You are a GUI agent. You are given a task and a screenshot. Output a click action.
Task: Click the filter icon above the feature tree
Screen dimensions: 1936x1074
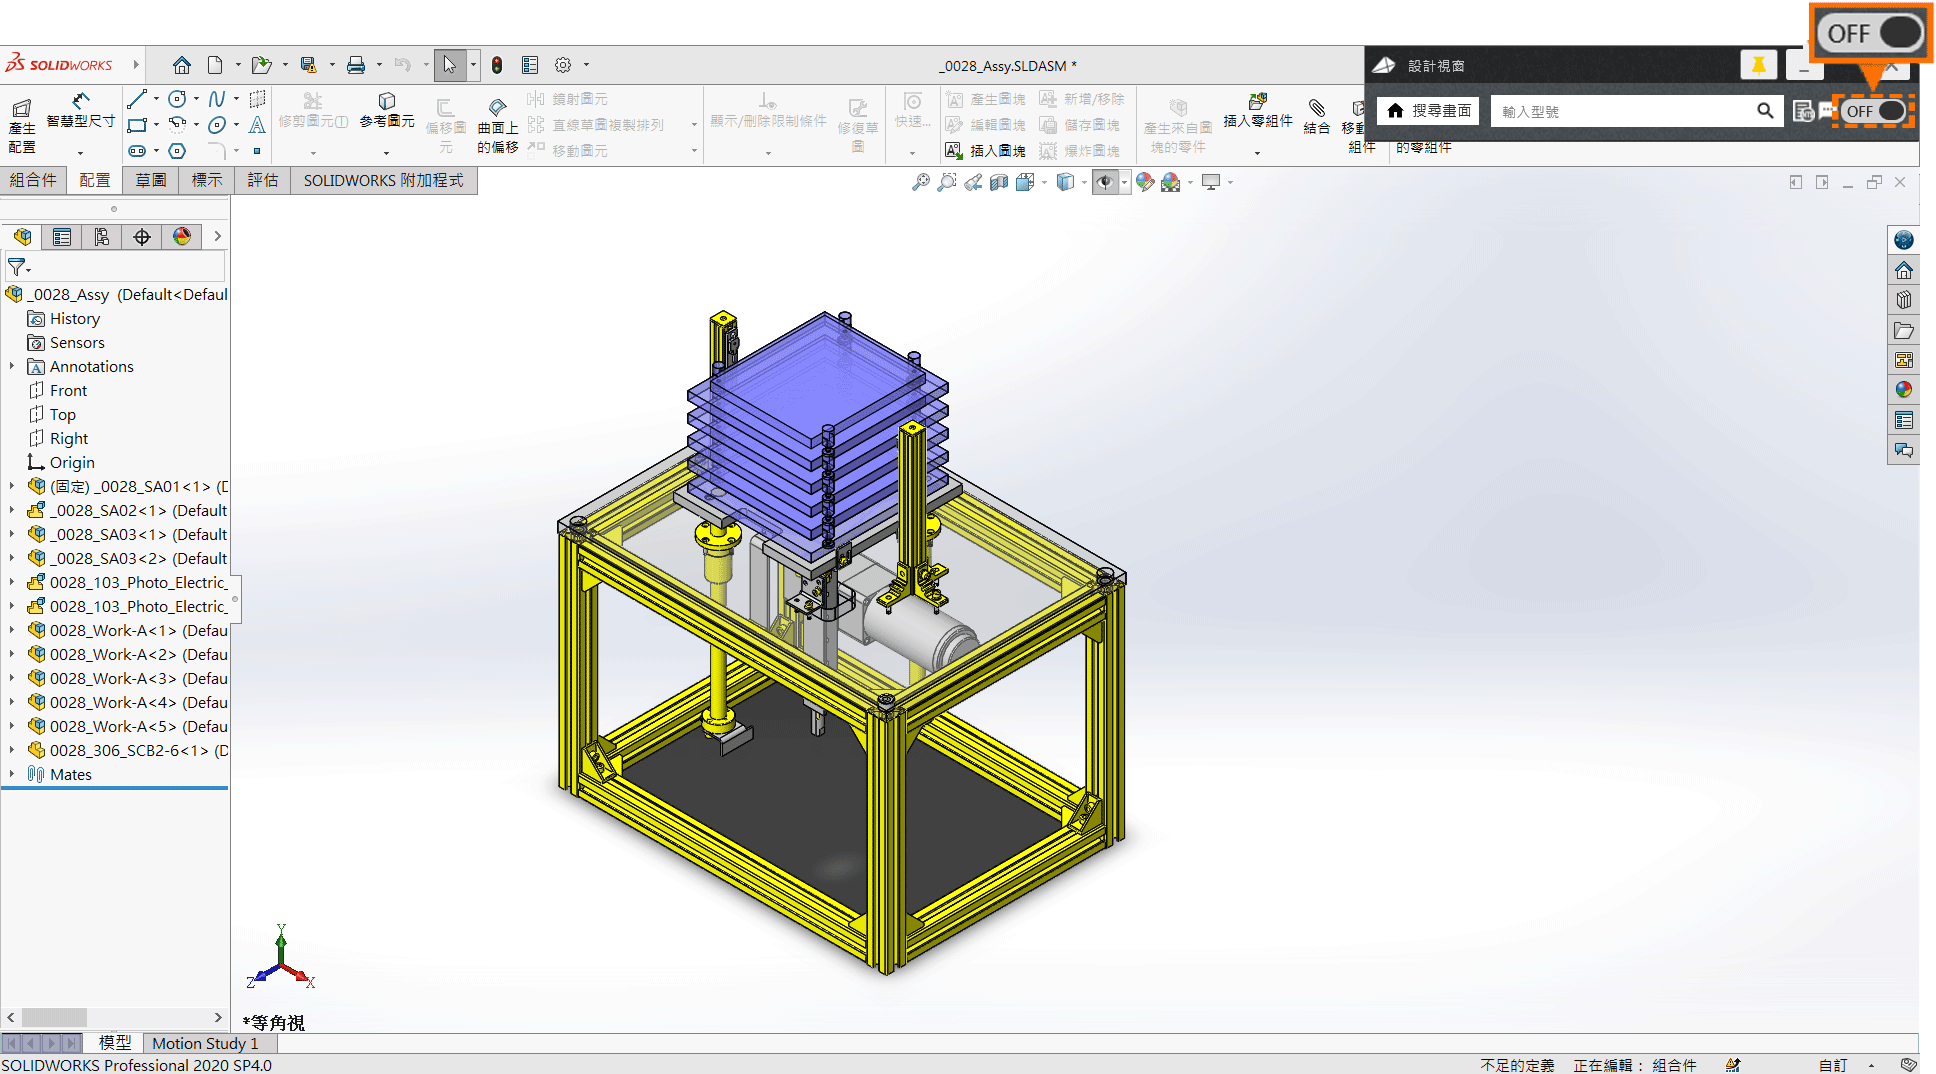tap(15, 267)
